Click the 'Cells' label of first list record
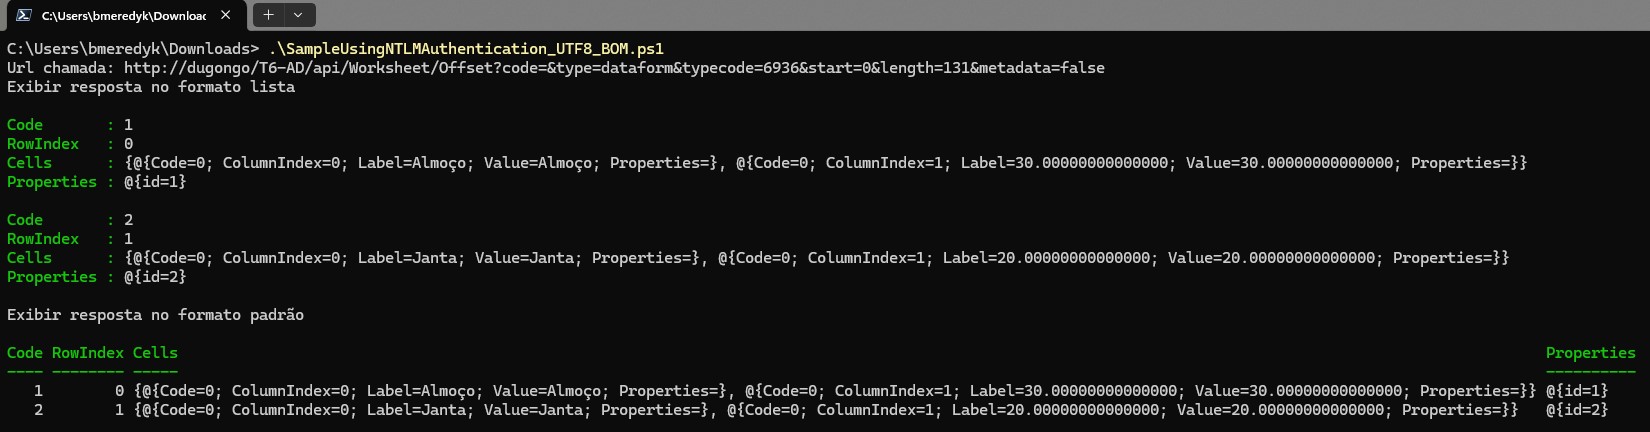The image size is (1650, 432). pyautogui.click(x=29, y=163)
